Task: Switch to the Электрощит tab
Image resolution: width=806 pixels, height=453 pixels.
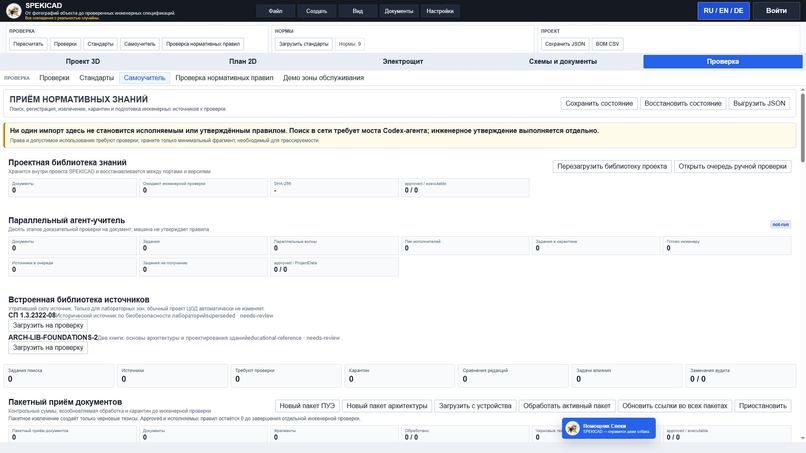Action: click(x=402, y=61)
